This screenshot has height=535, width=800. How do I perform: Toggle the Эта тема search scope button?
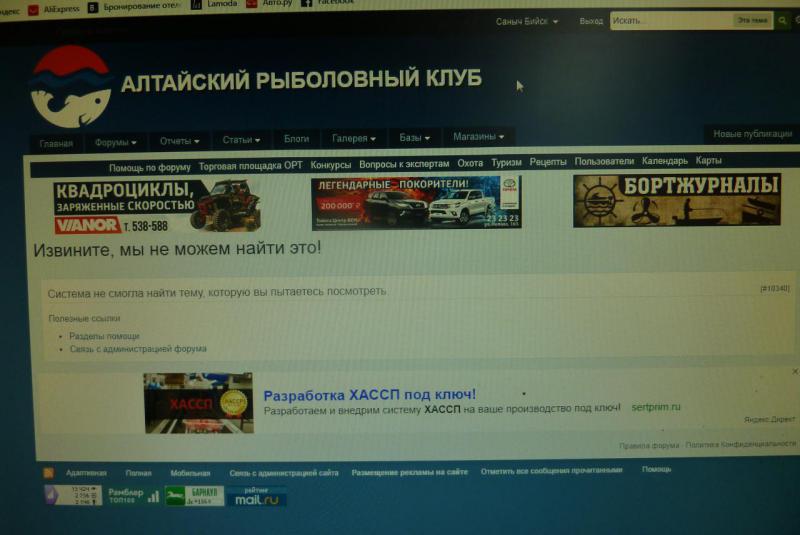[752, 20]
